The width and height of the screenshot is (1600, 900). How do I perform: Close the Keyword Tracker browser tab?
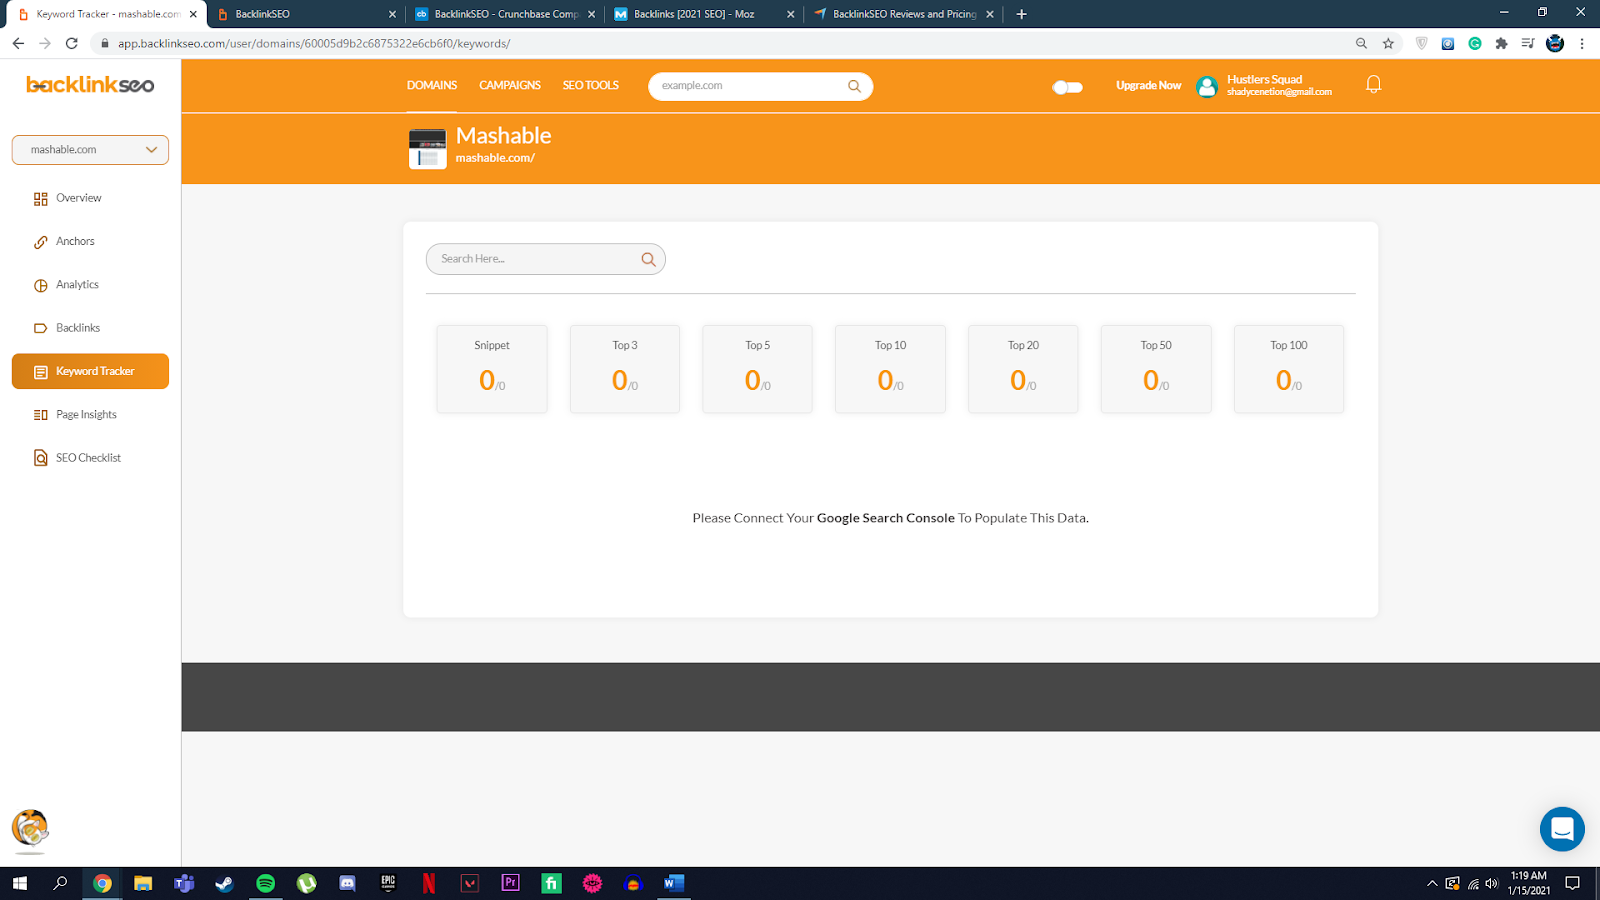pos(193,14)
